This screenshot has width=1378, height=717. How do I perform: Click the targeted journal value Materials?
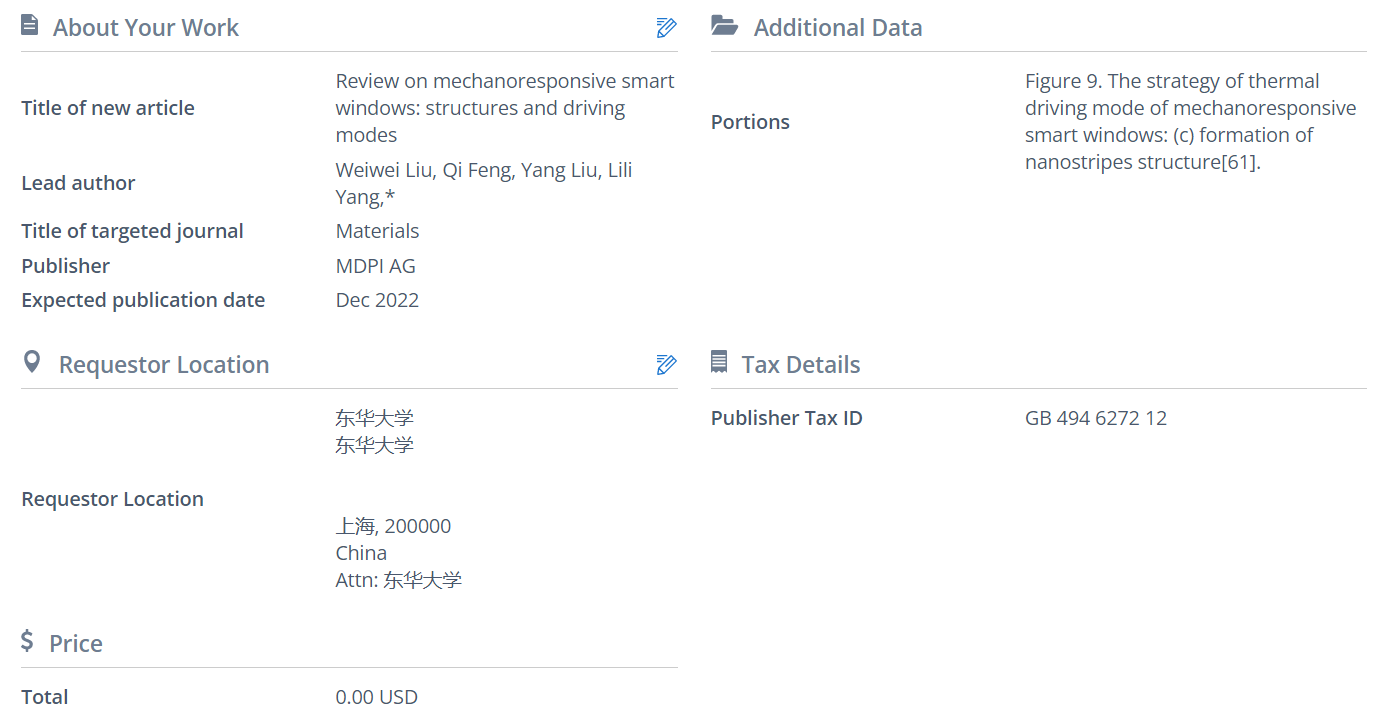tap(377, 231)
